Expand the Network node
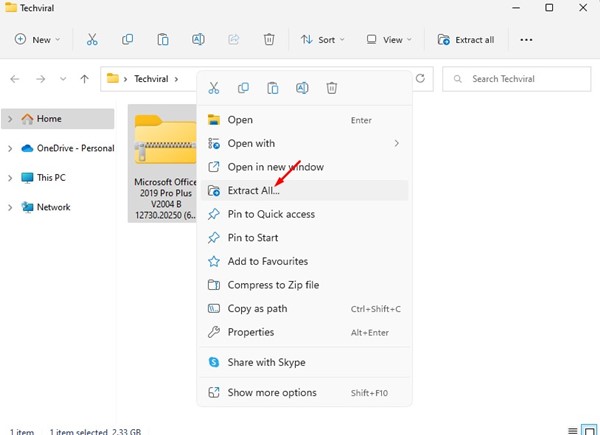 pyautogui.click(x=10, y=207)
